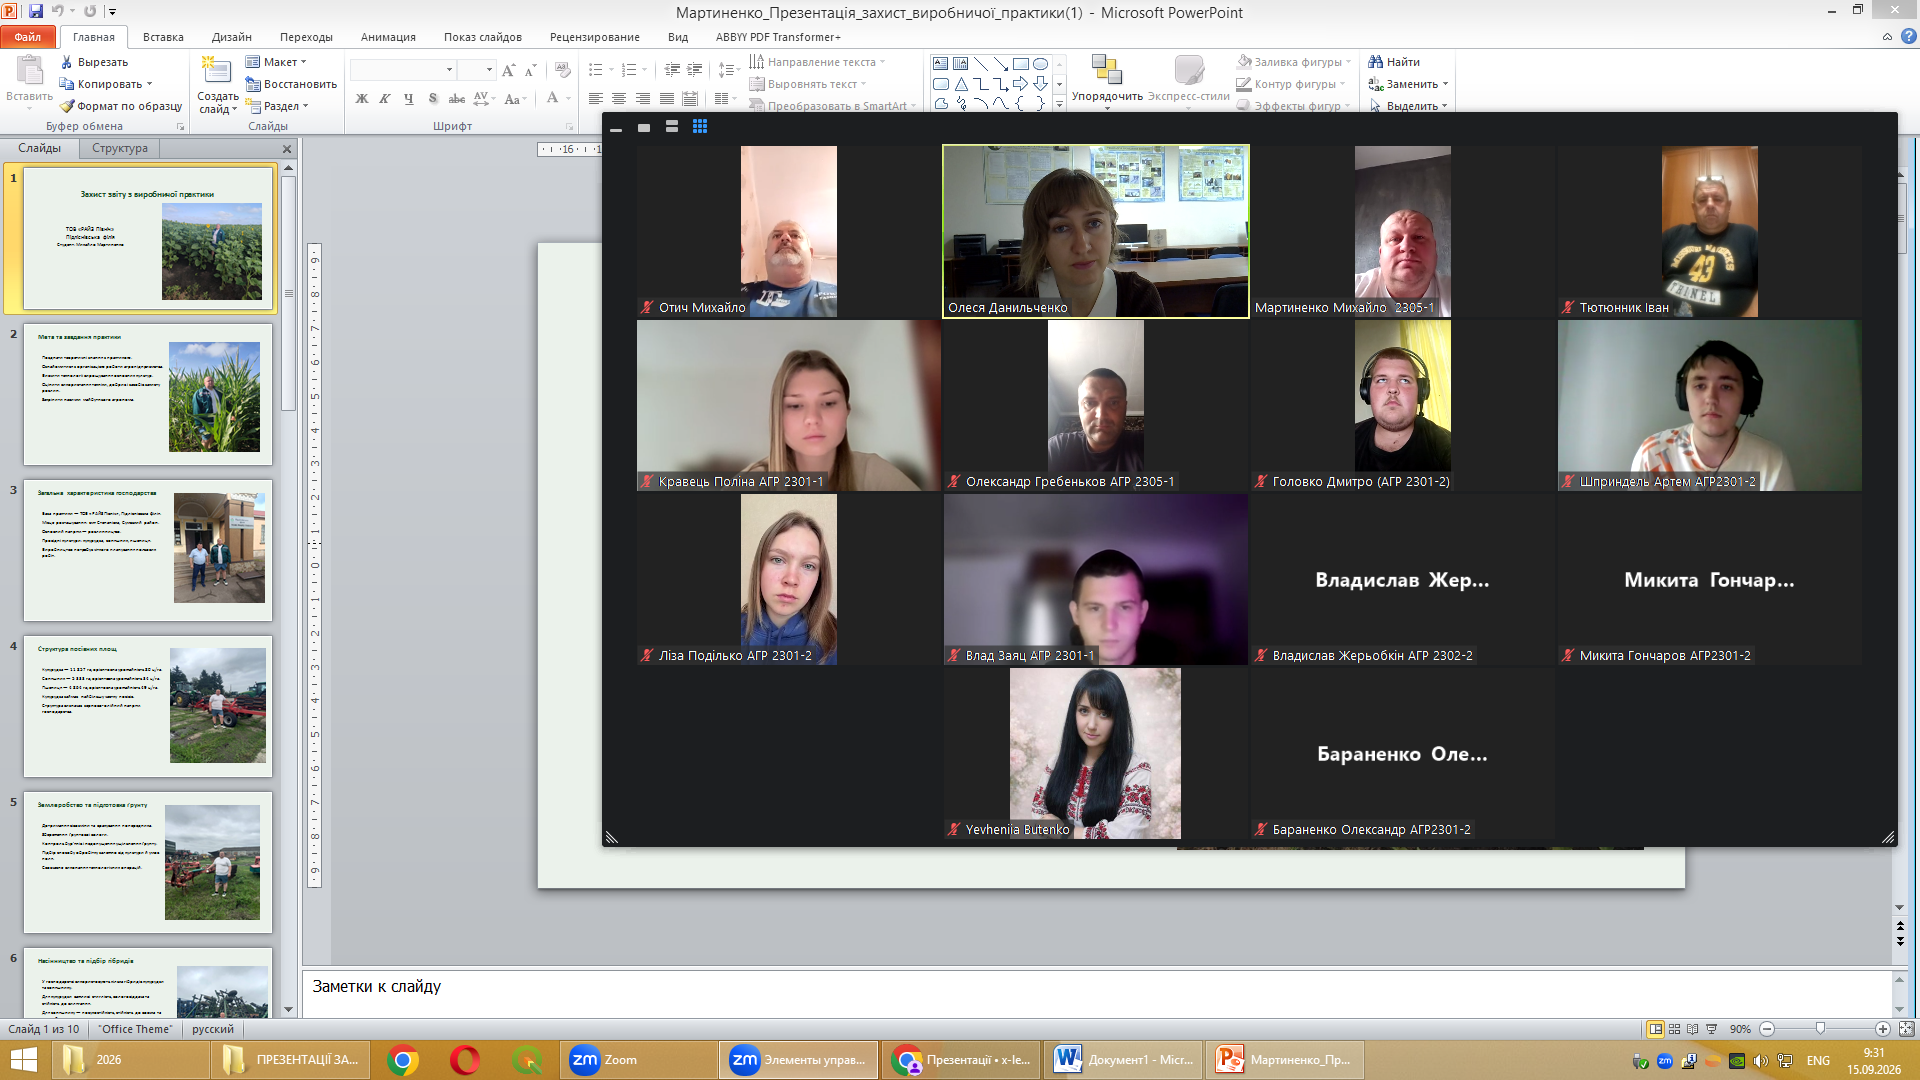Toggle bold Ж formatting

362,99
